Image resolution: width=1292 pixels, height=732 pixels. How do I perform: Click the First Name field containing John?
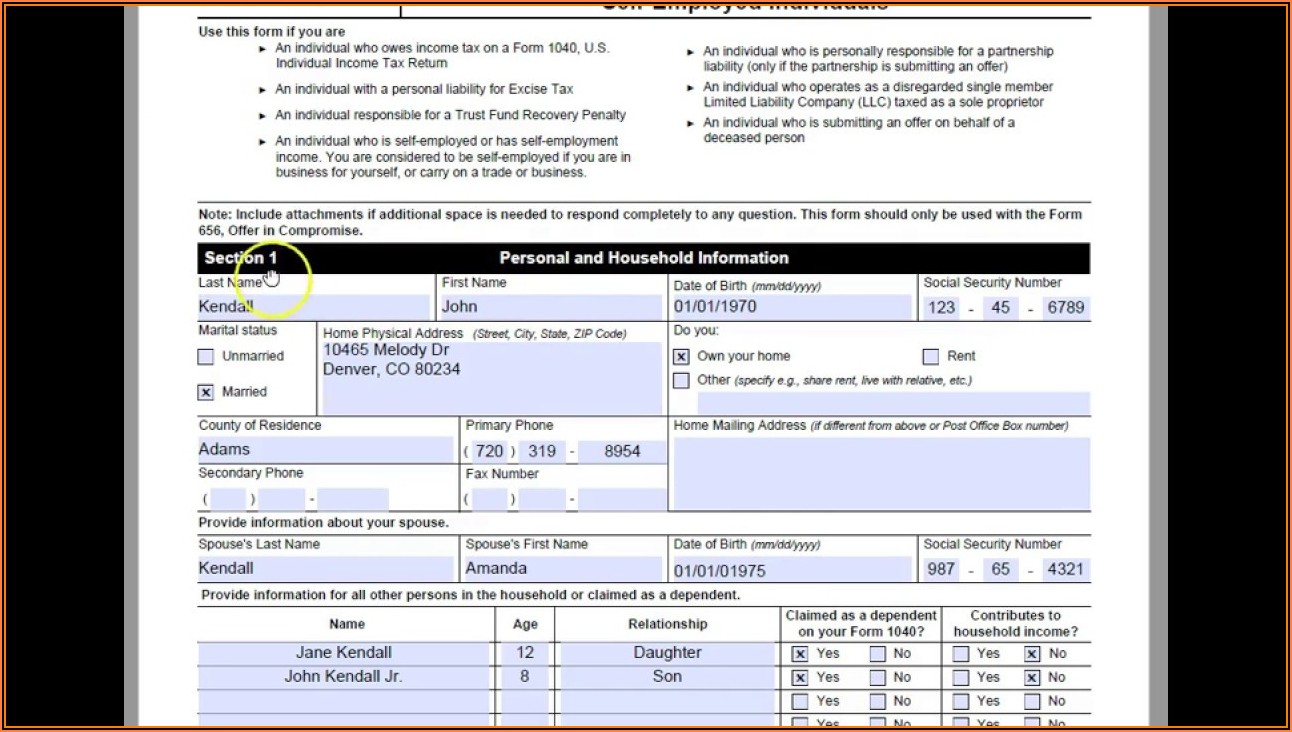point(551,307)
